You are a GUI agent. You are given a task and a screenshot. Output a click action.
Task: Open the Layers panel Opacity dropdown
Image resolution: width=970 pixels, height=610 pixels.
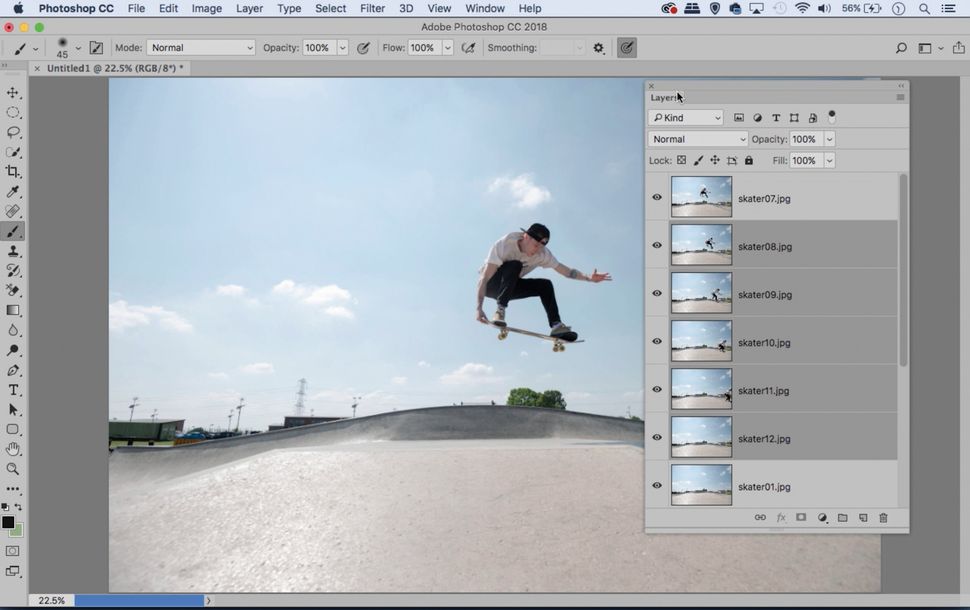829,139
